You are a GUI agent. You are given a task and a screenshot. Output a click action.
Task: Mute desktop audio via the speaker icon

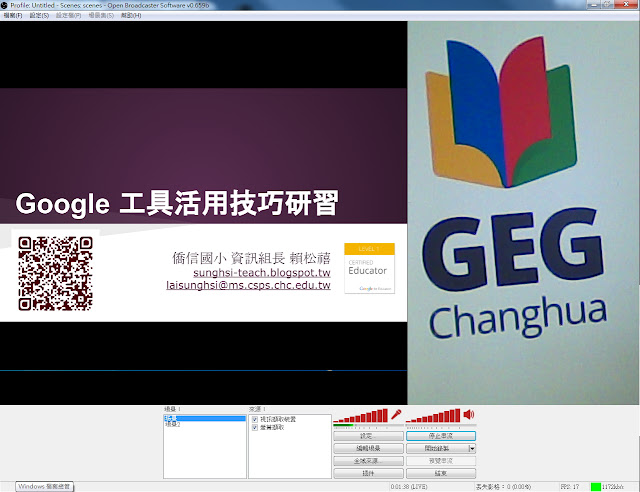click(469, 414)
